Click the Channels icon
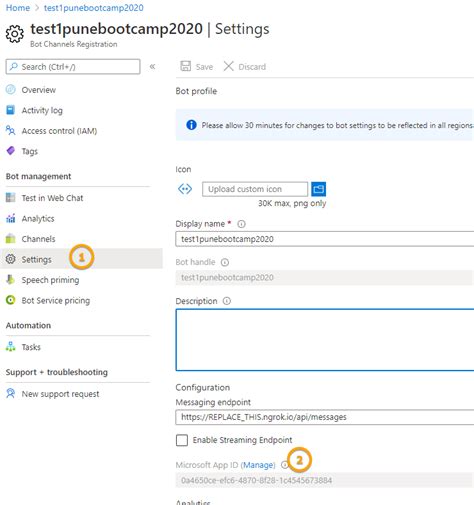Image resolution: width=474 pixels, height=505 pixels. click(11, 238)
